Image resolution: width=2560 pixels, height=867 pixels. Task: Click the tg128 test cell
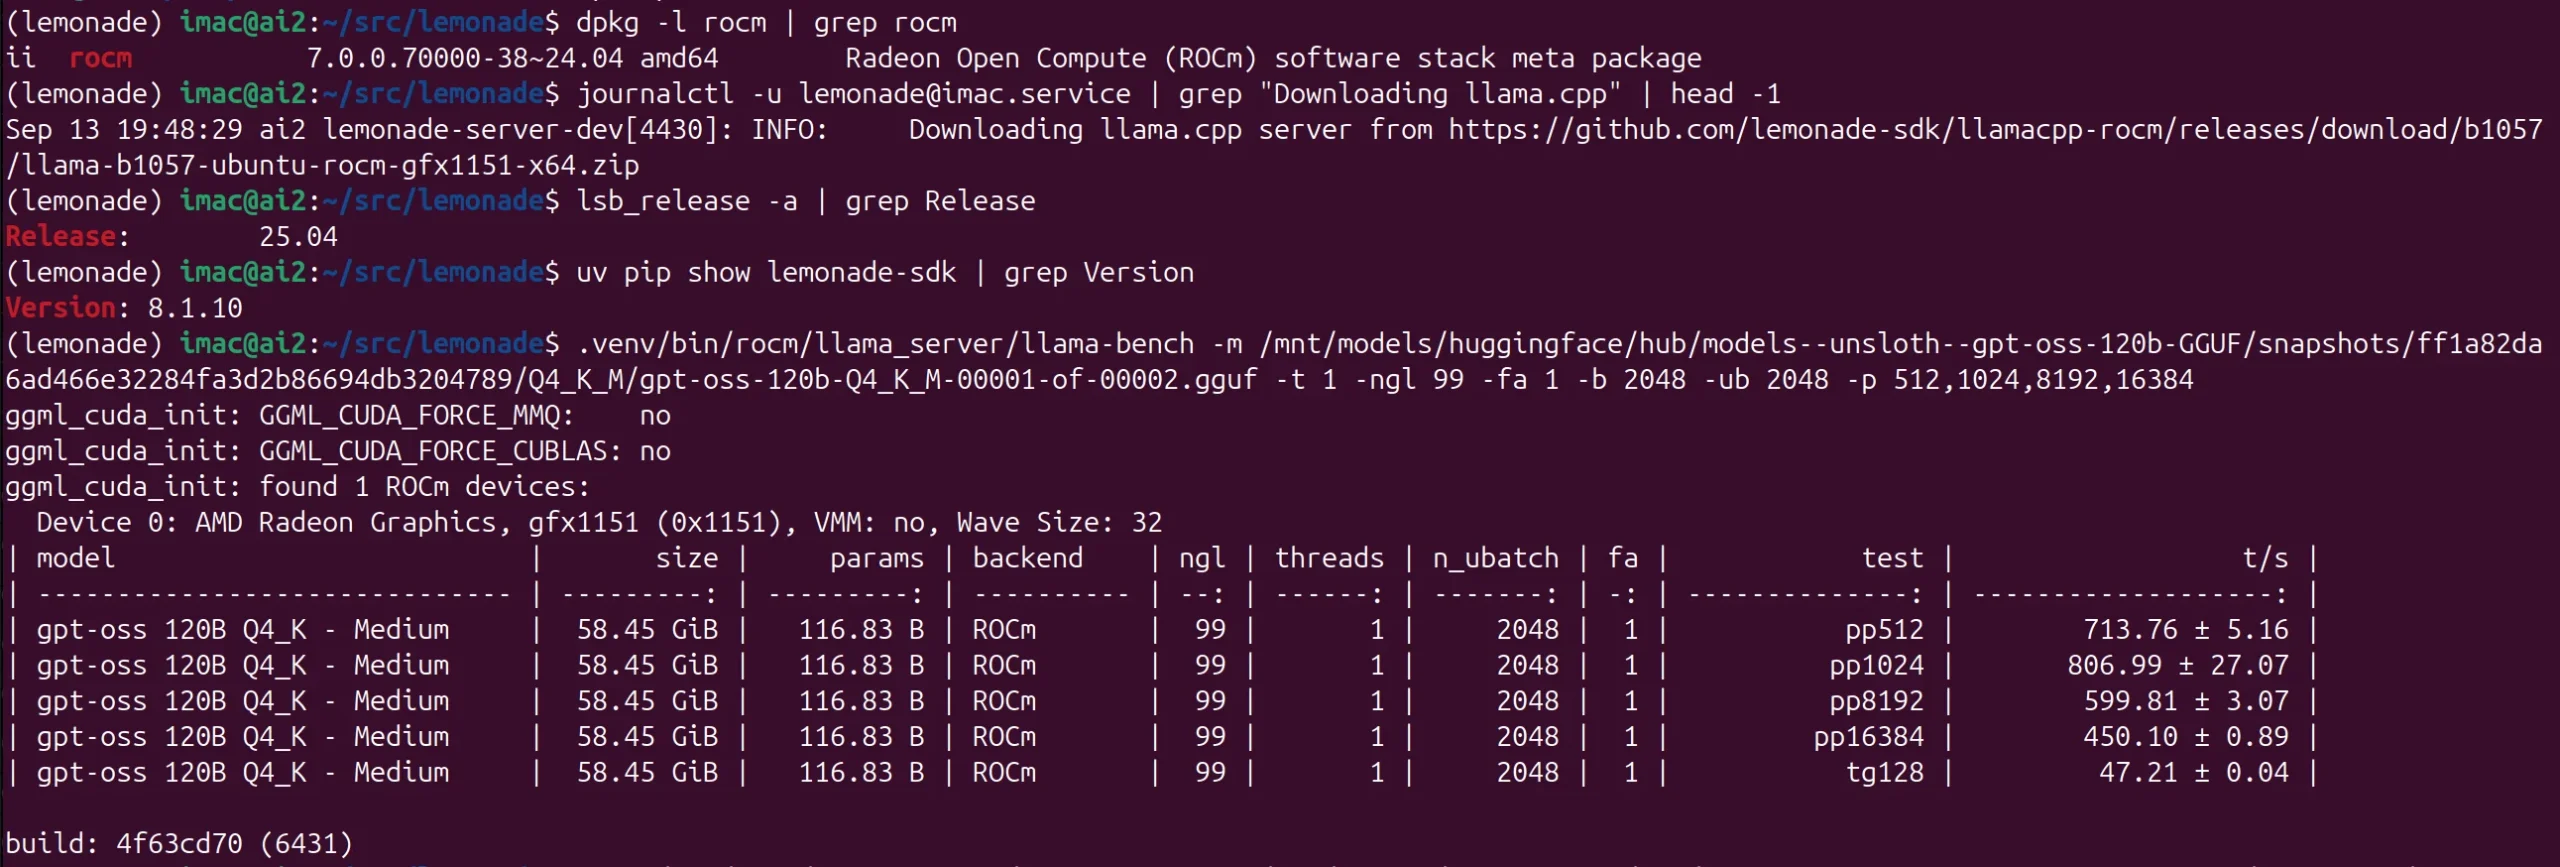[x=1884, y=773]
